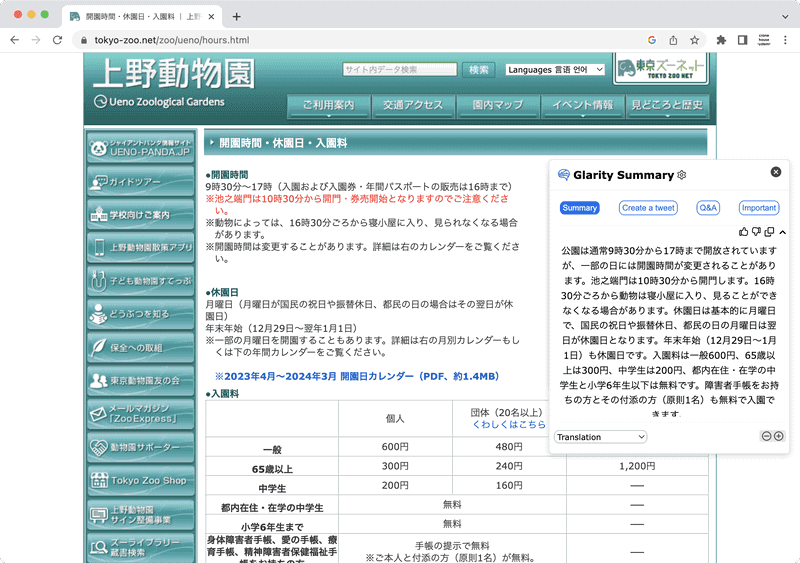The image size is (800, 563).
Task: Open the ご利用案内 menu
Action: (x=329, y=106)
